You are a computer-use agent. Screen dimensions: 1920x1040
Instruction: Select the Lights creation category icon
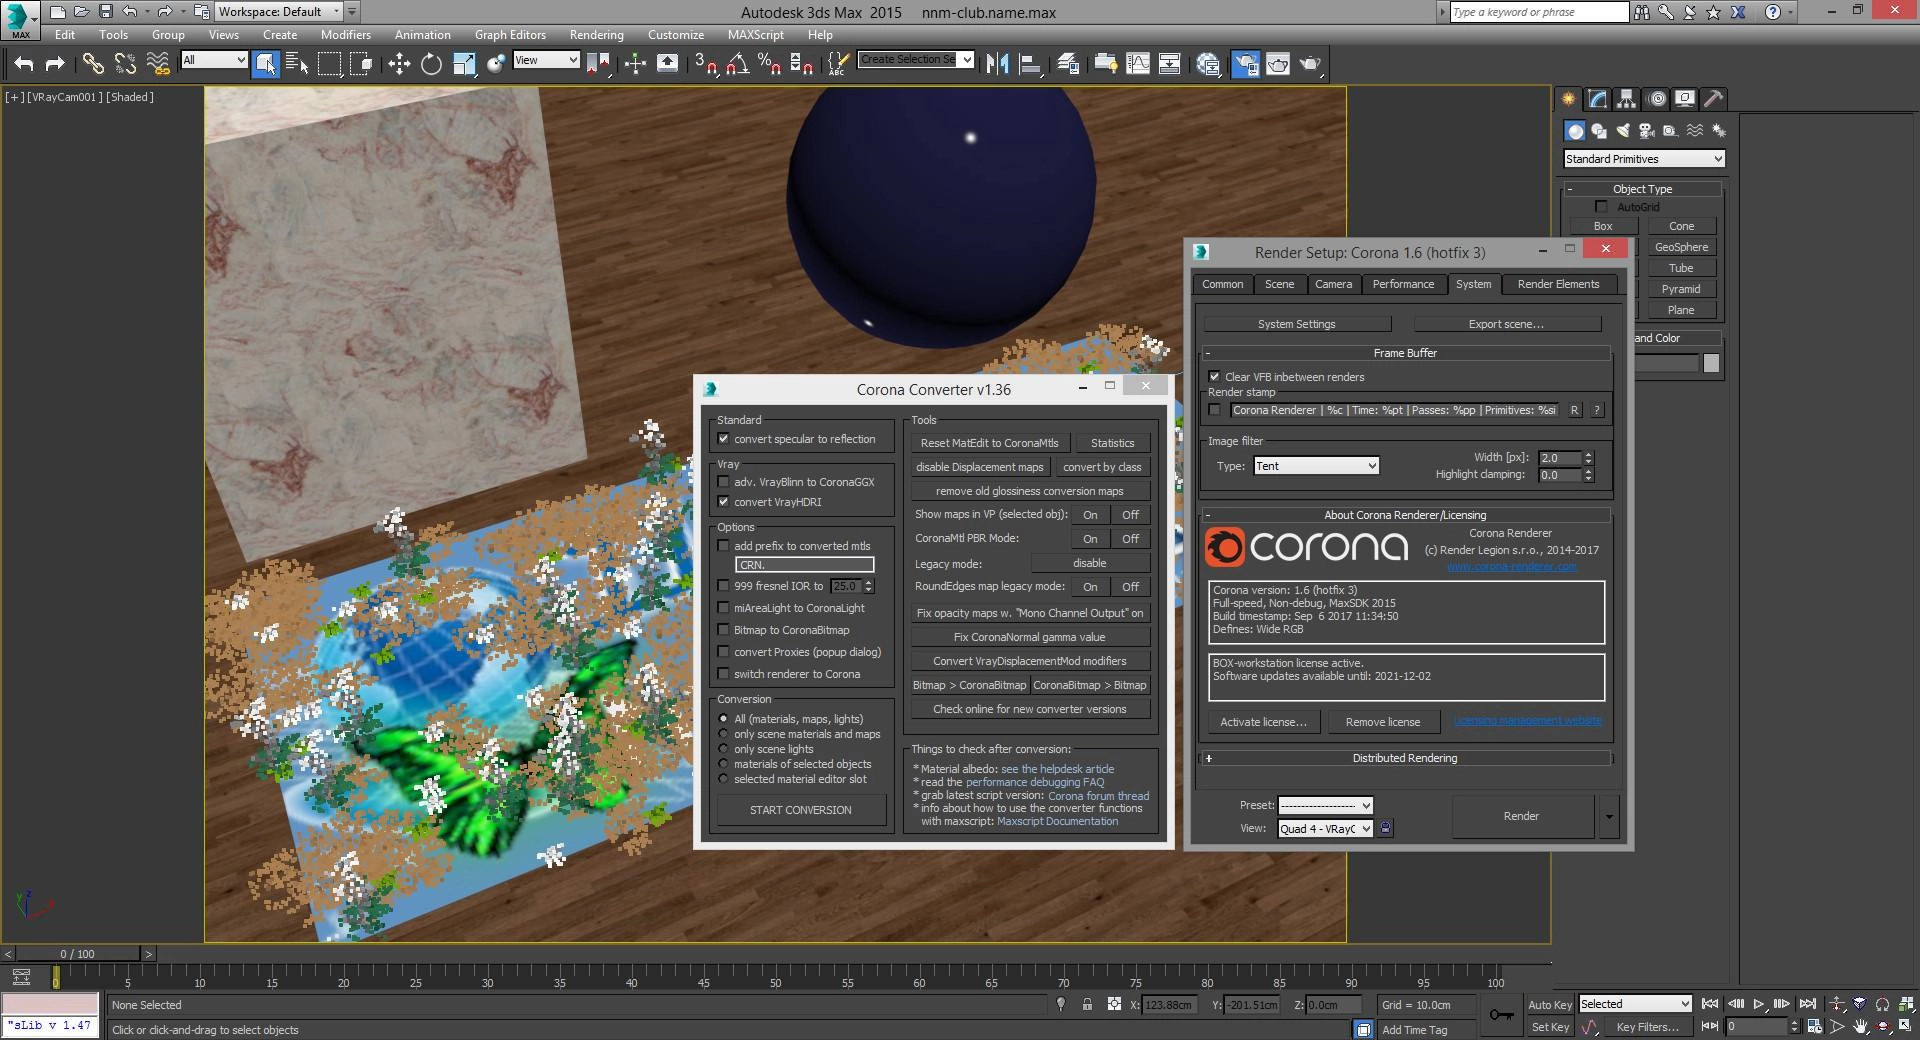coord(1623,131)
